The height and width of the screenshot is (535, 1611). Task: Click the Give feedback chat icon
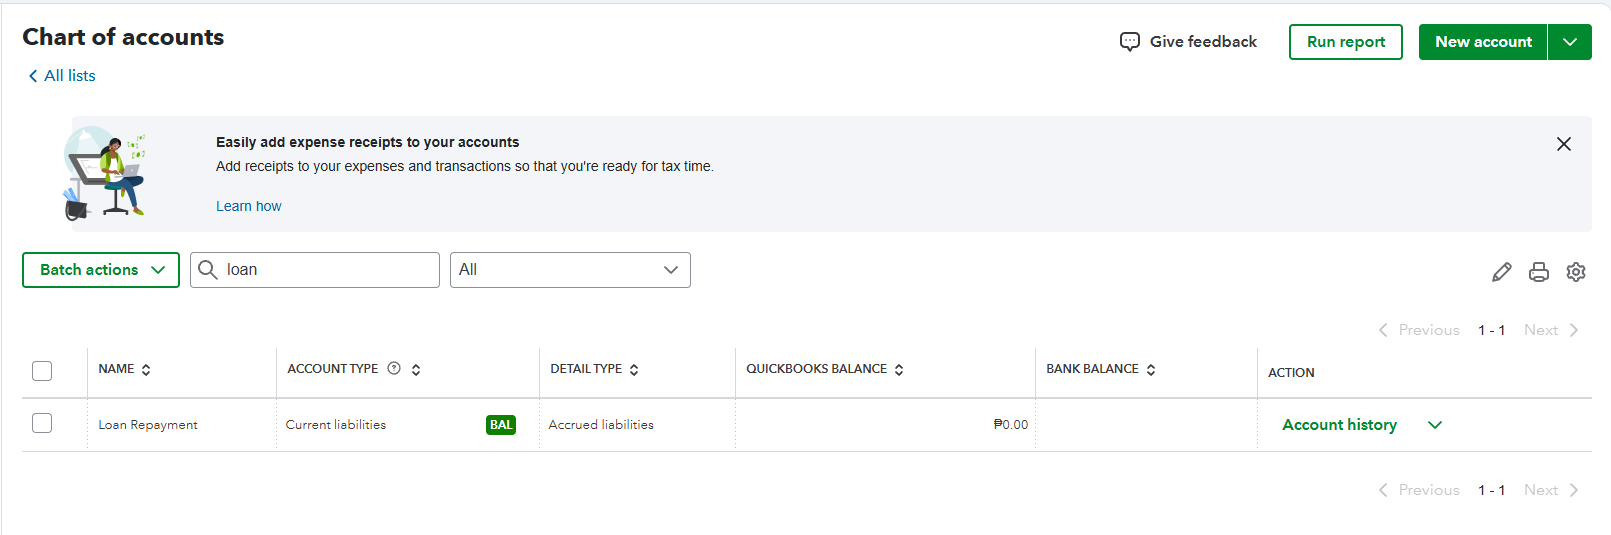point(1130,42)
